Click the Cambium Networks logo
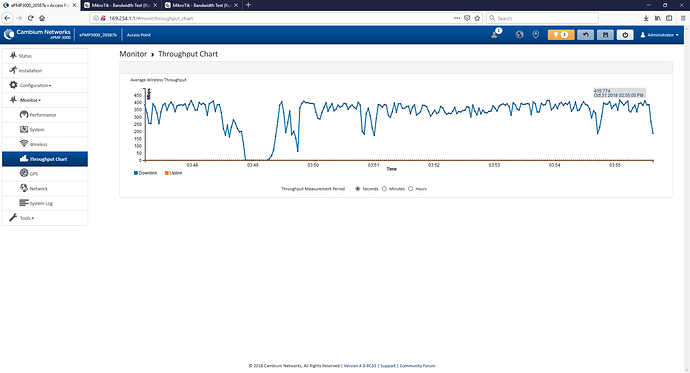Image resolution: width=690 pixels, height=373 pixels. 37,34
